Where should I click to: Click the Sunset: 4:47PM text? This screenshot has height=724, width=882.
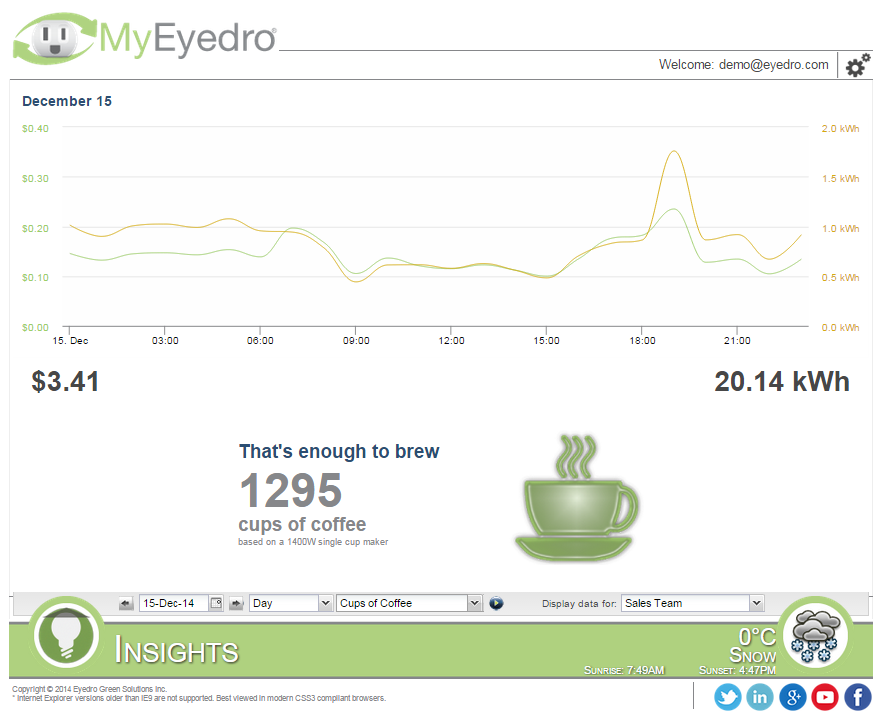(x=737, y=671)
